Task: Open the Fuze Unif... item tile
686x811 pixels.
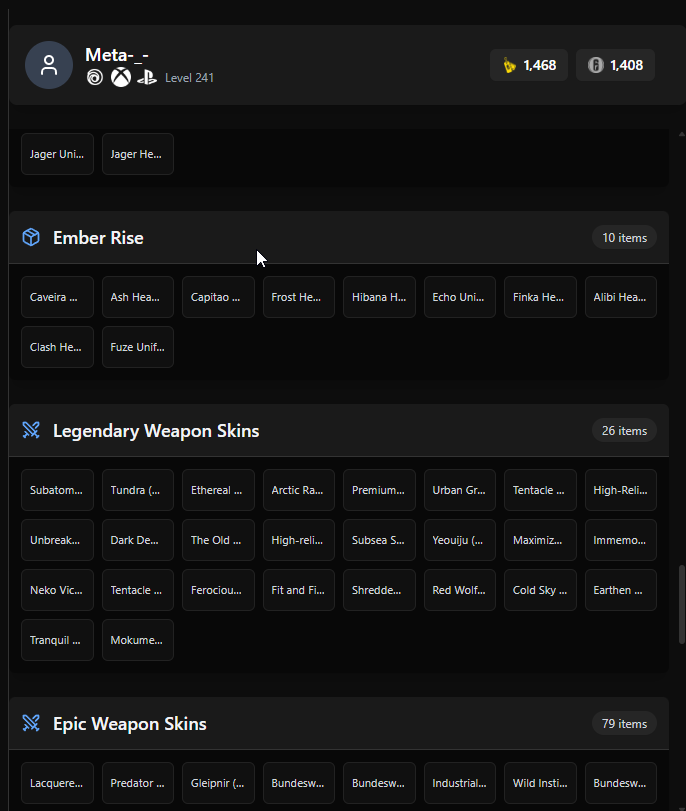Action: 138,347
